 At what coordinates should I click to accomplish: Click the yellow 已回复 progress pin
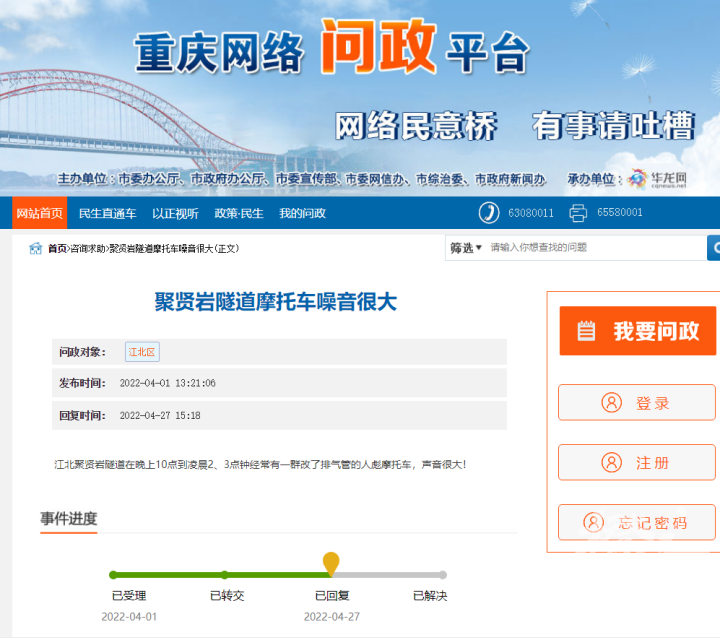click(331, 564)
